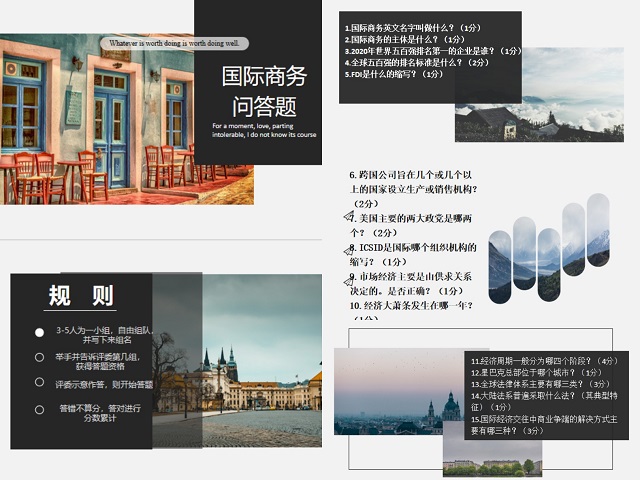
Task: Select the hollow bullet next to 答错不算分
Action: [39, 410]
